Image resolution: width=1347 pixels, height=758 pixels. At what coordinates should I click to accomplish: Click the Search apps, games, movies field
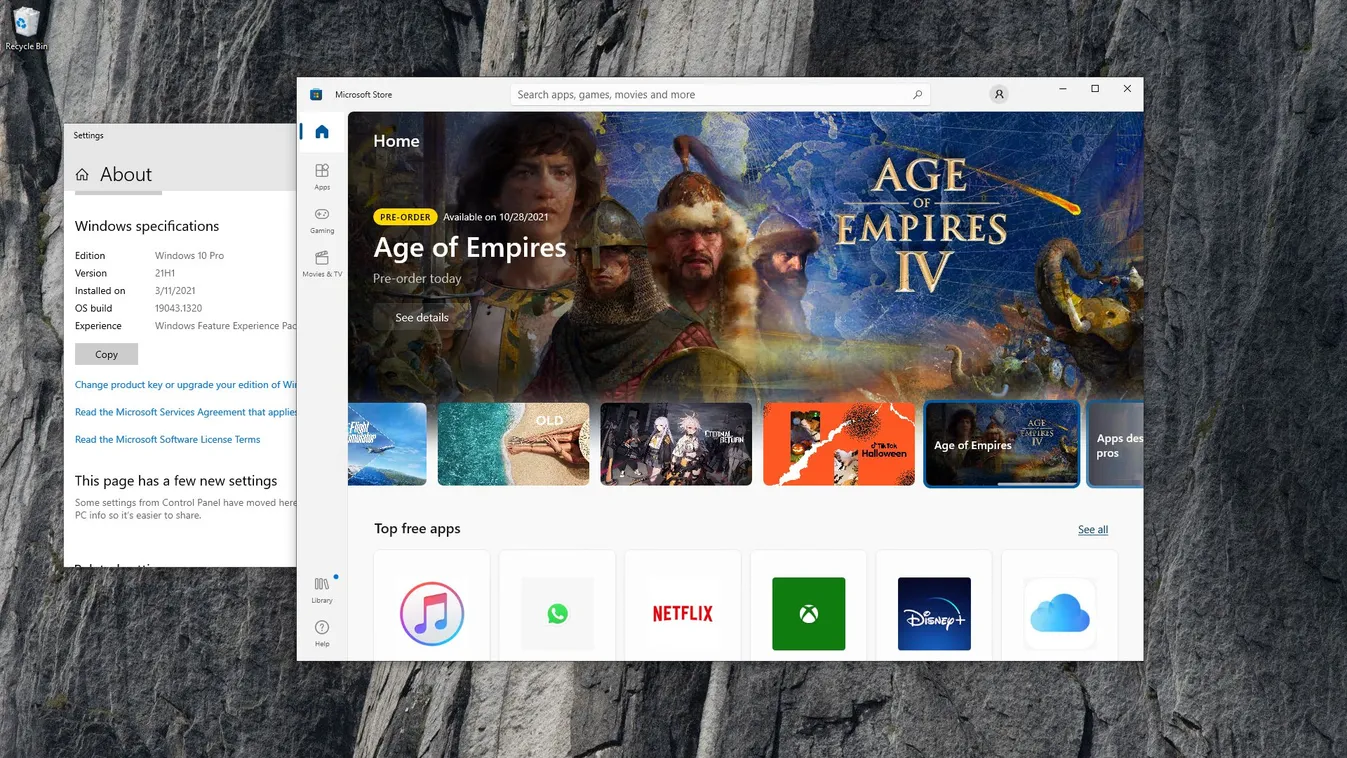tap(720, 95)
